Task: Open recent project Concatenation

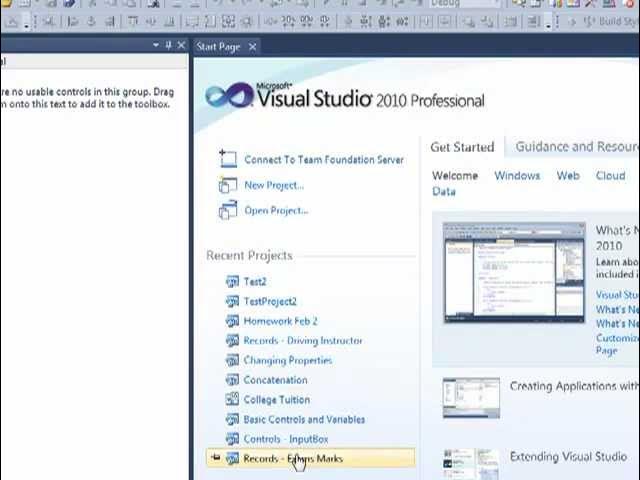Action: pos(275,380)
